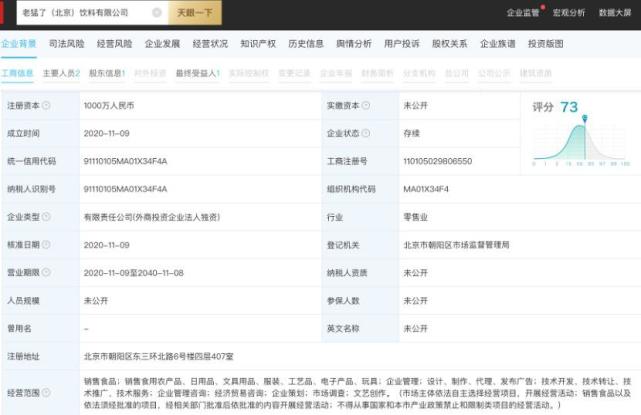This screenshot has height=415, width=641.
Task: Select the 工商信息 sub-tab
Action: [17, 73]
